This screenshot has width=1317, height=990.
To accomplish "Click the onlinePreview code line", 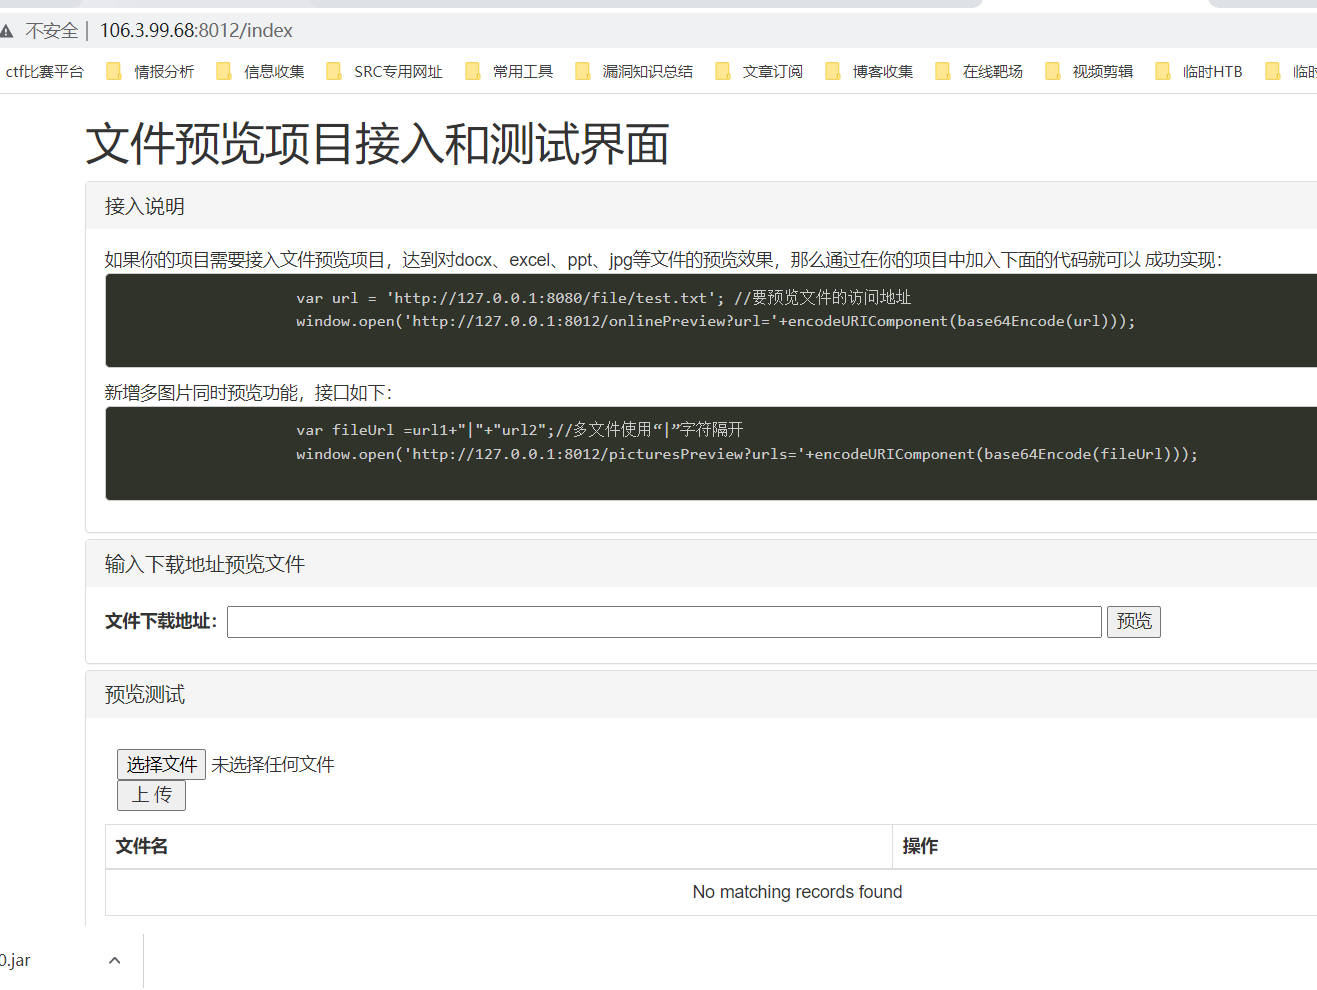I will (716, 321).
